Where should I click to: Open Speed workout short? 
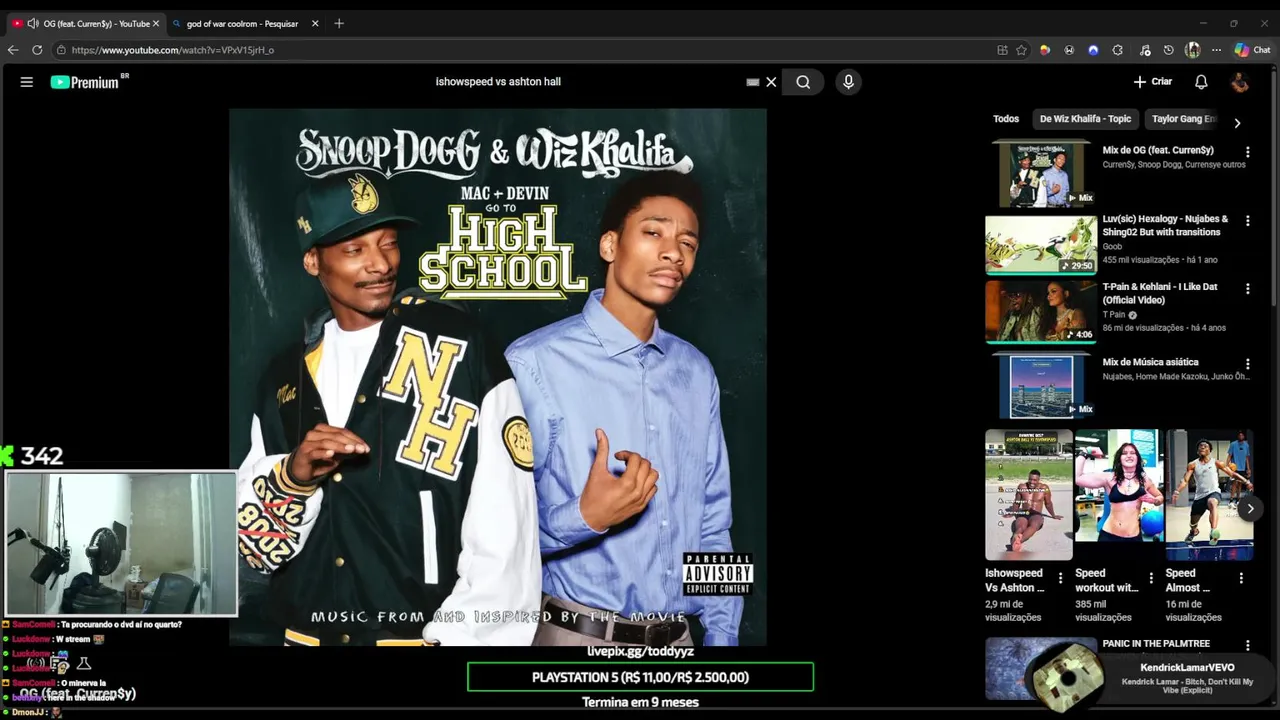pyautogui.click(x=1119, y=495)
